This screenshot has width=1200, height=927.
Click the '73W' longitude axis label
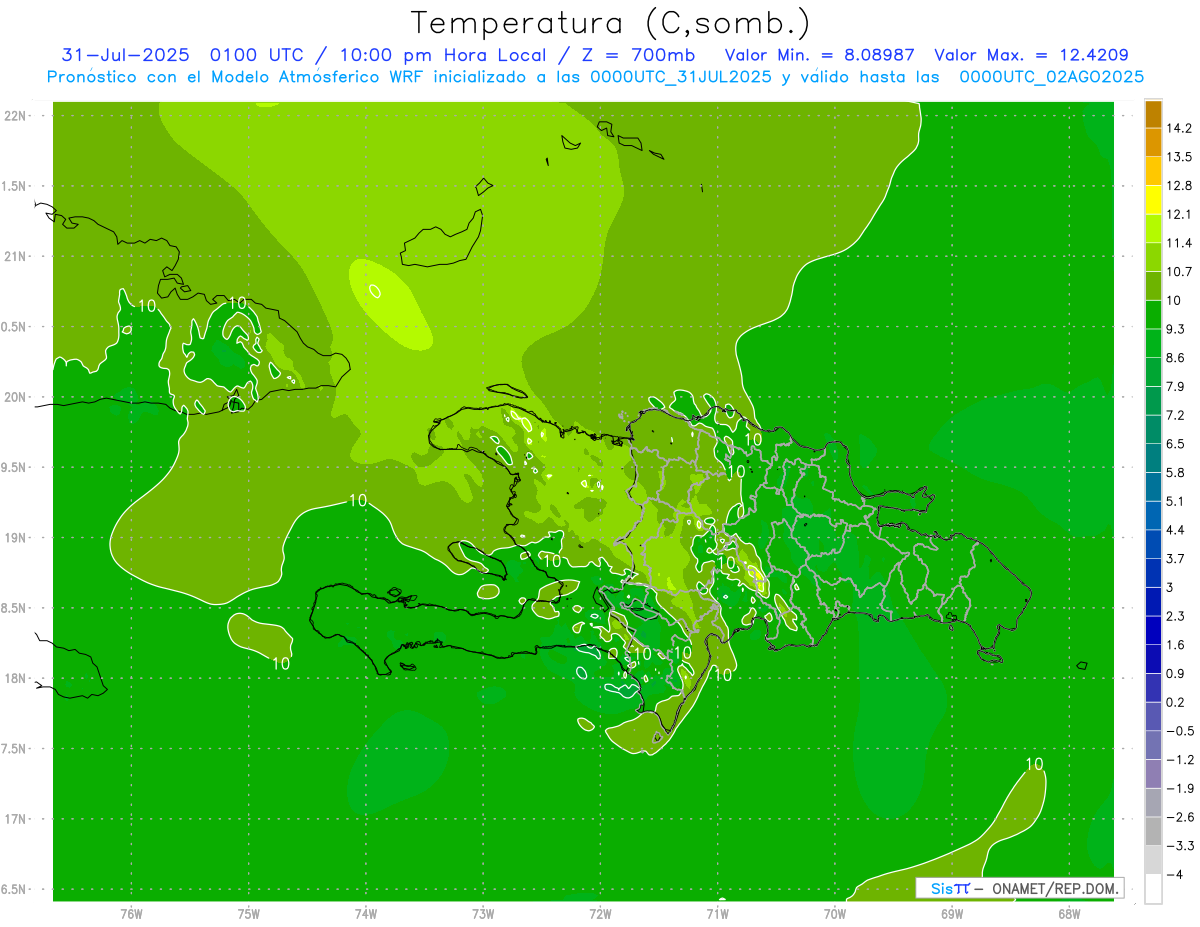[x=483, y=914]
